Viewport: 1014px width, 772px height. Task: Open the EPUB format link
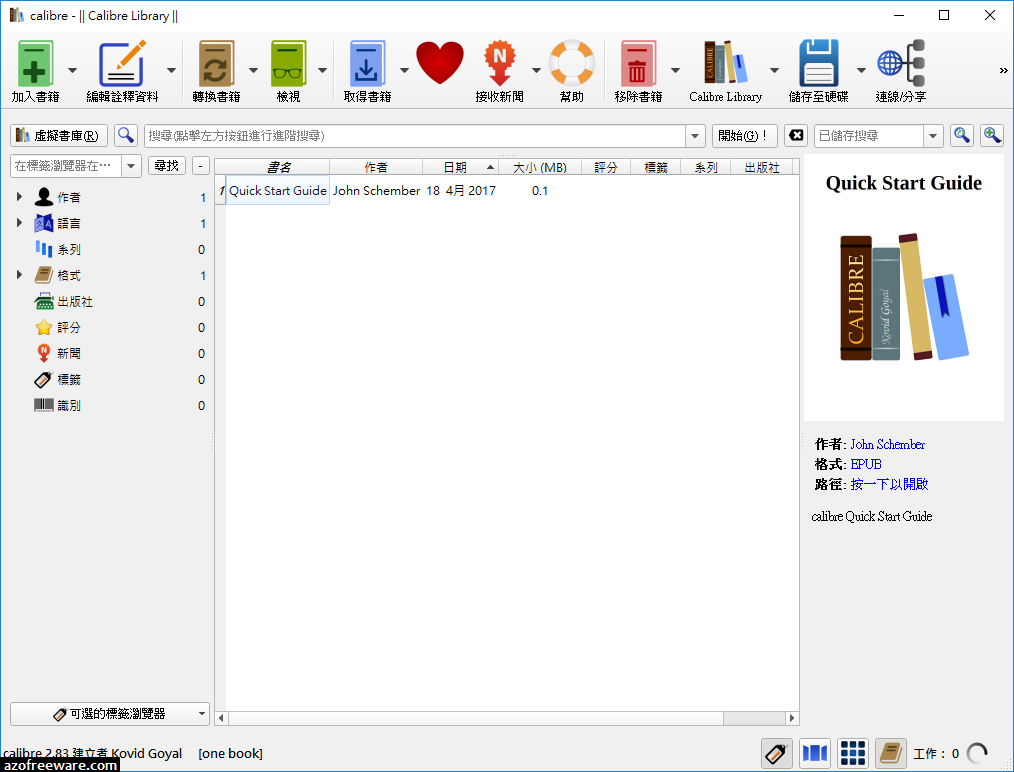pos(866,464)
